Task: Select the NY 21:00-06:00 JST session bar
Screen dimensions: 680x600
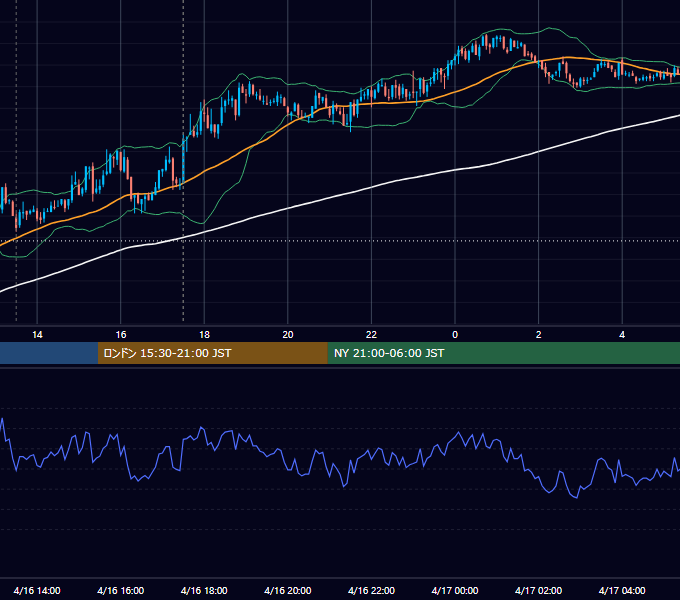Action: [x=503, y=353]
